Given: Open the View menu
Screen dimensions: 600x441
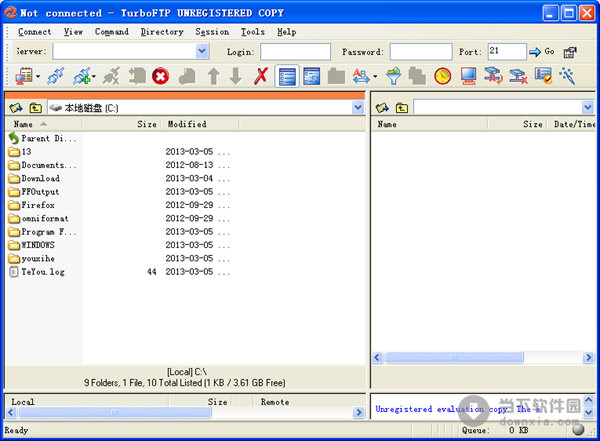Looking at the screenshot, I should pyautogui.click(x=73, y=32).
